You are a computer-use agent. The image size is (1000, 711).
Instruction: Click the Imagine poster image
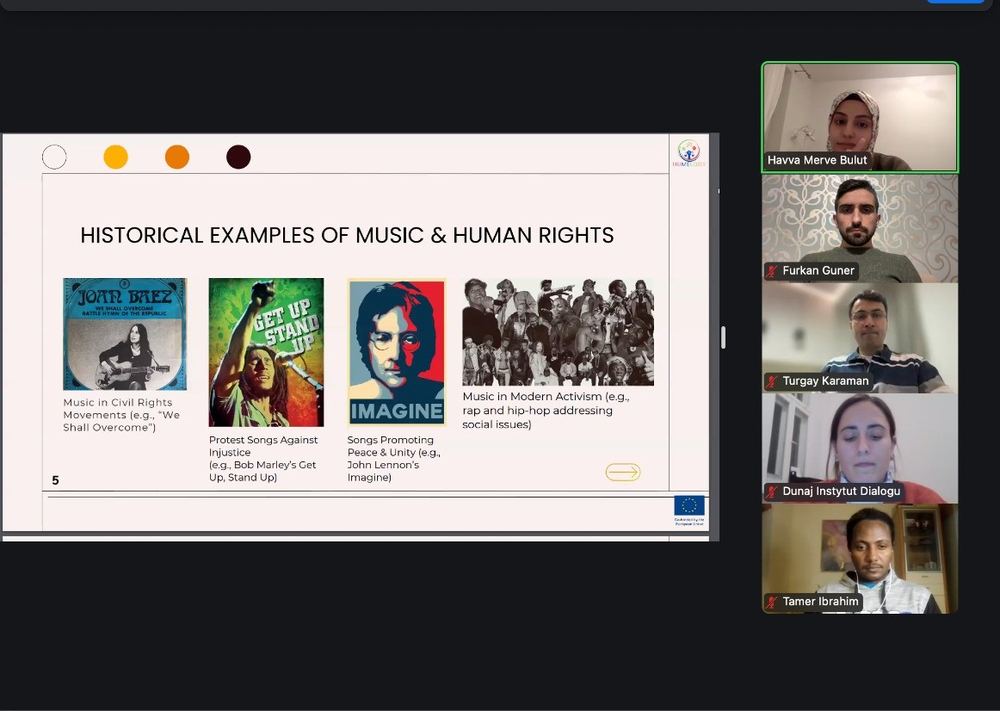click(397, 352)
